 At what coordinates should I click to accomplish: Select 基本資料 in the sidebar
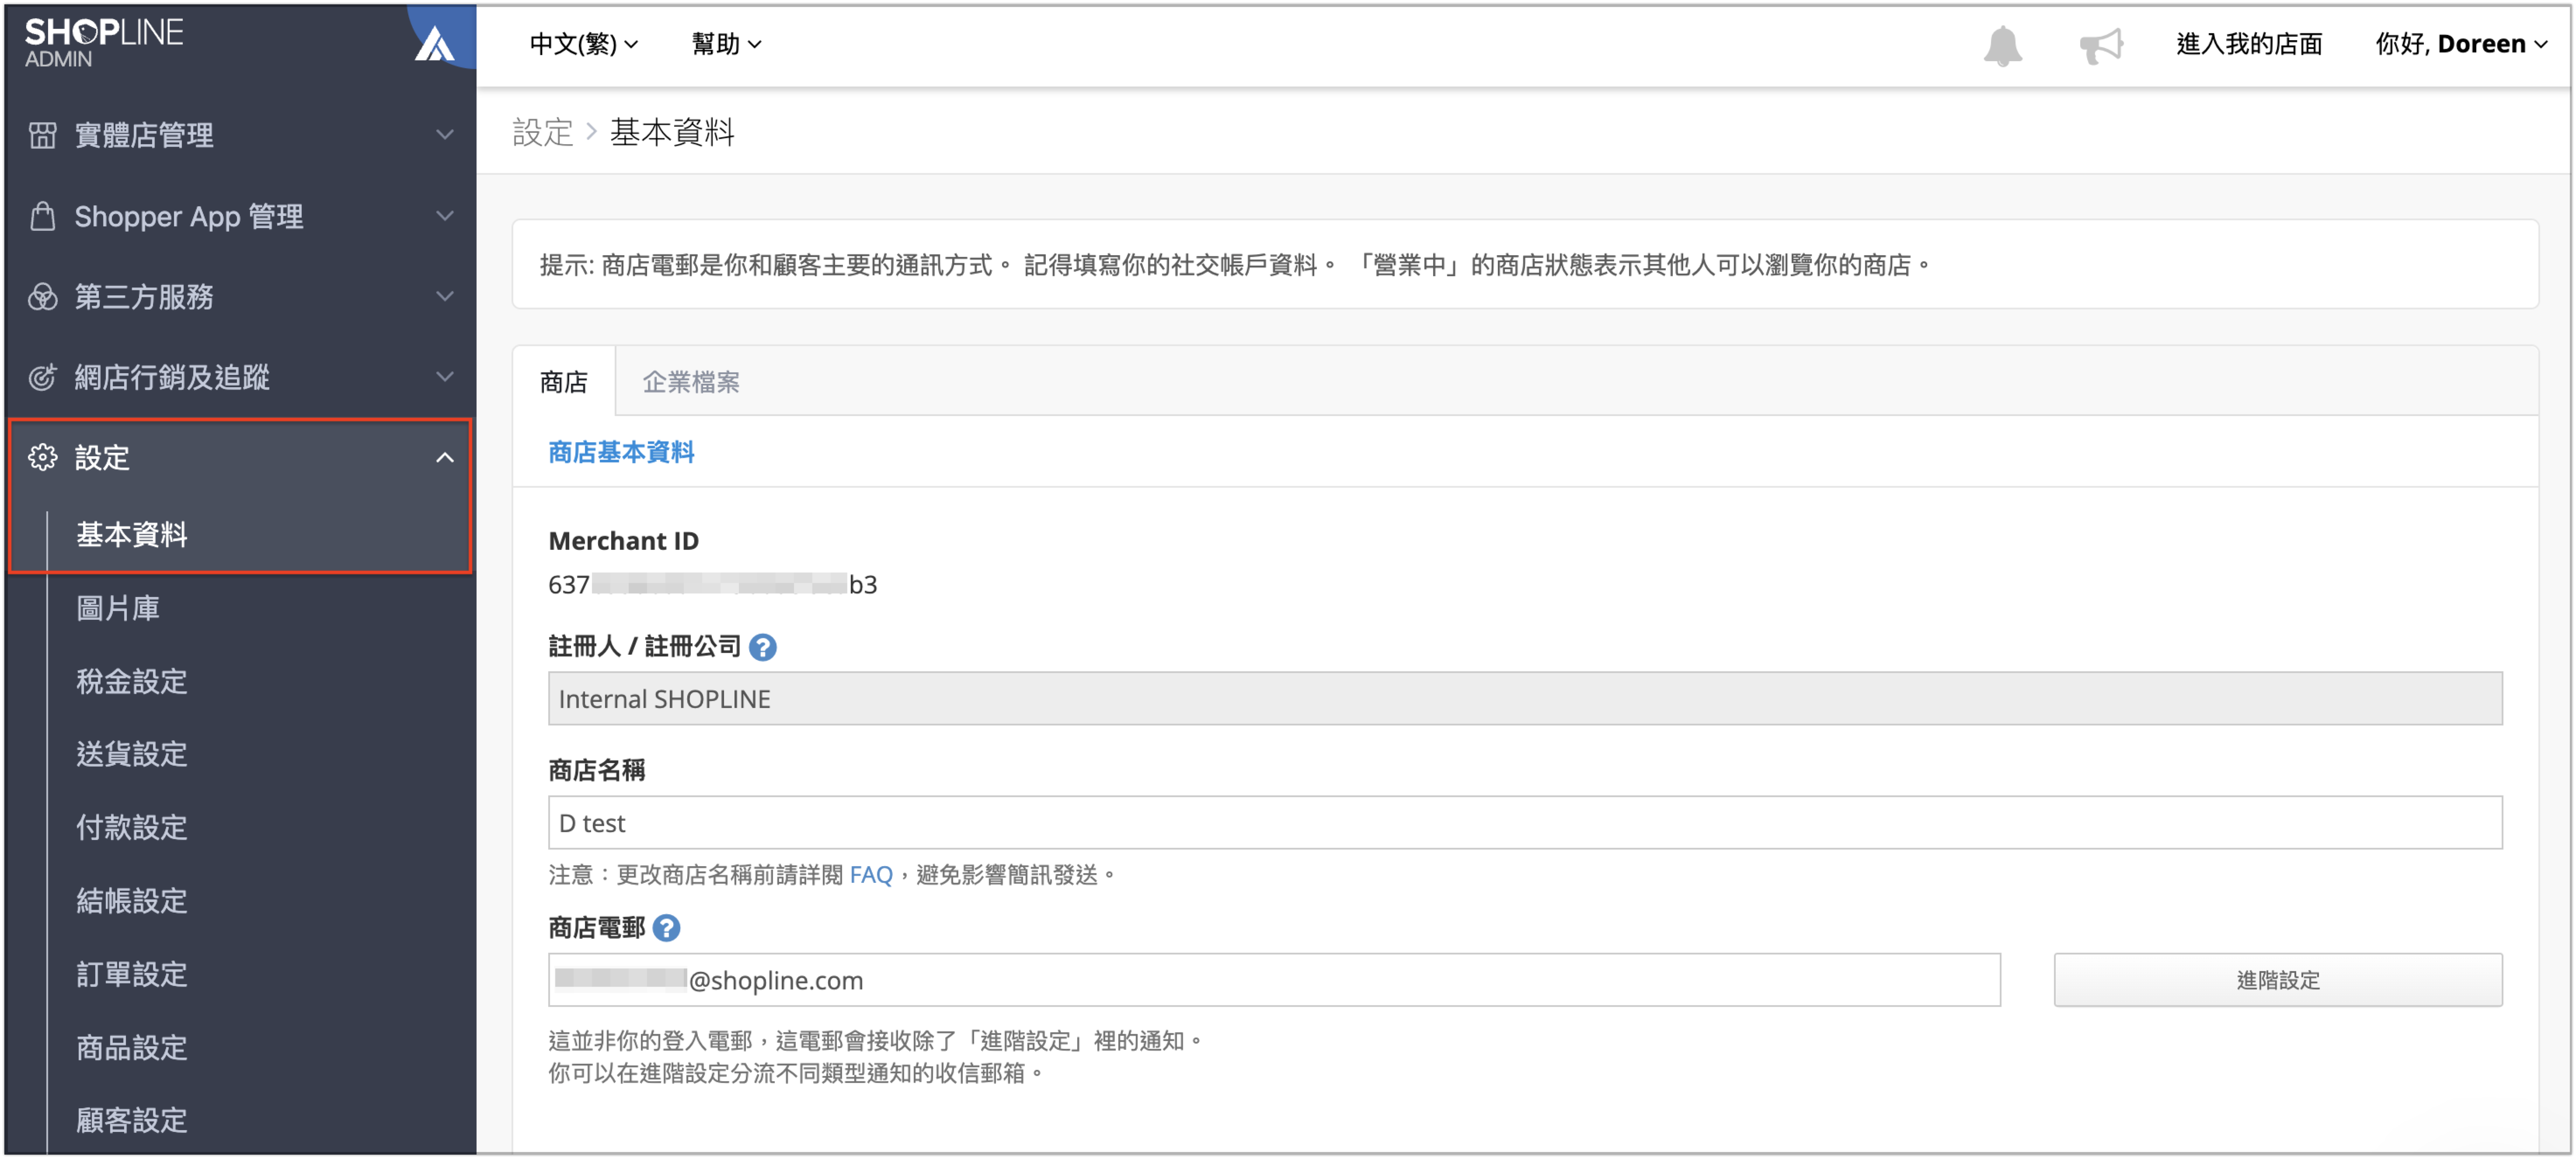131,535
